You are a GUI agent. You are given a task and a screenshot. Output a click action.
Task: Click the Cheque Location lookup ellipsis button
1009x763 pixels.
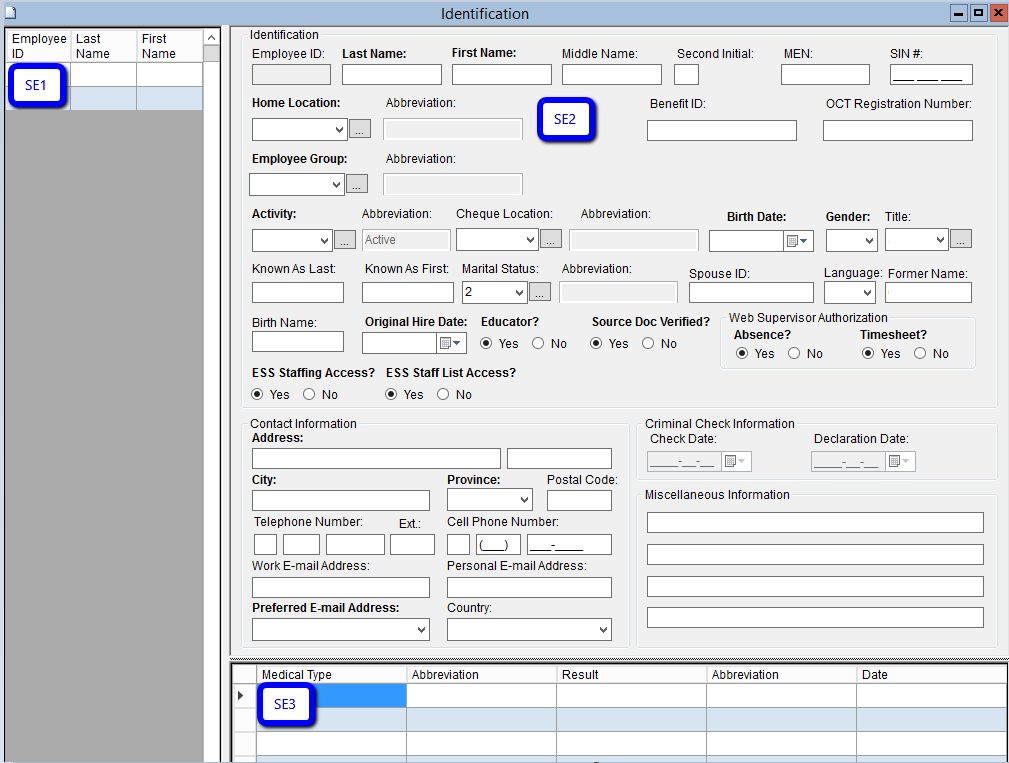(551, 239)
